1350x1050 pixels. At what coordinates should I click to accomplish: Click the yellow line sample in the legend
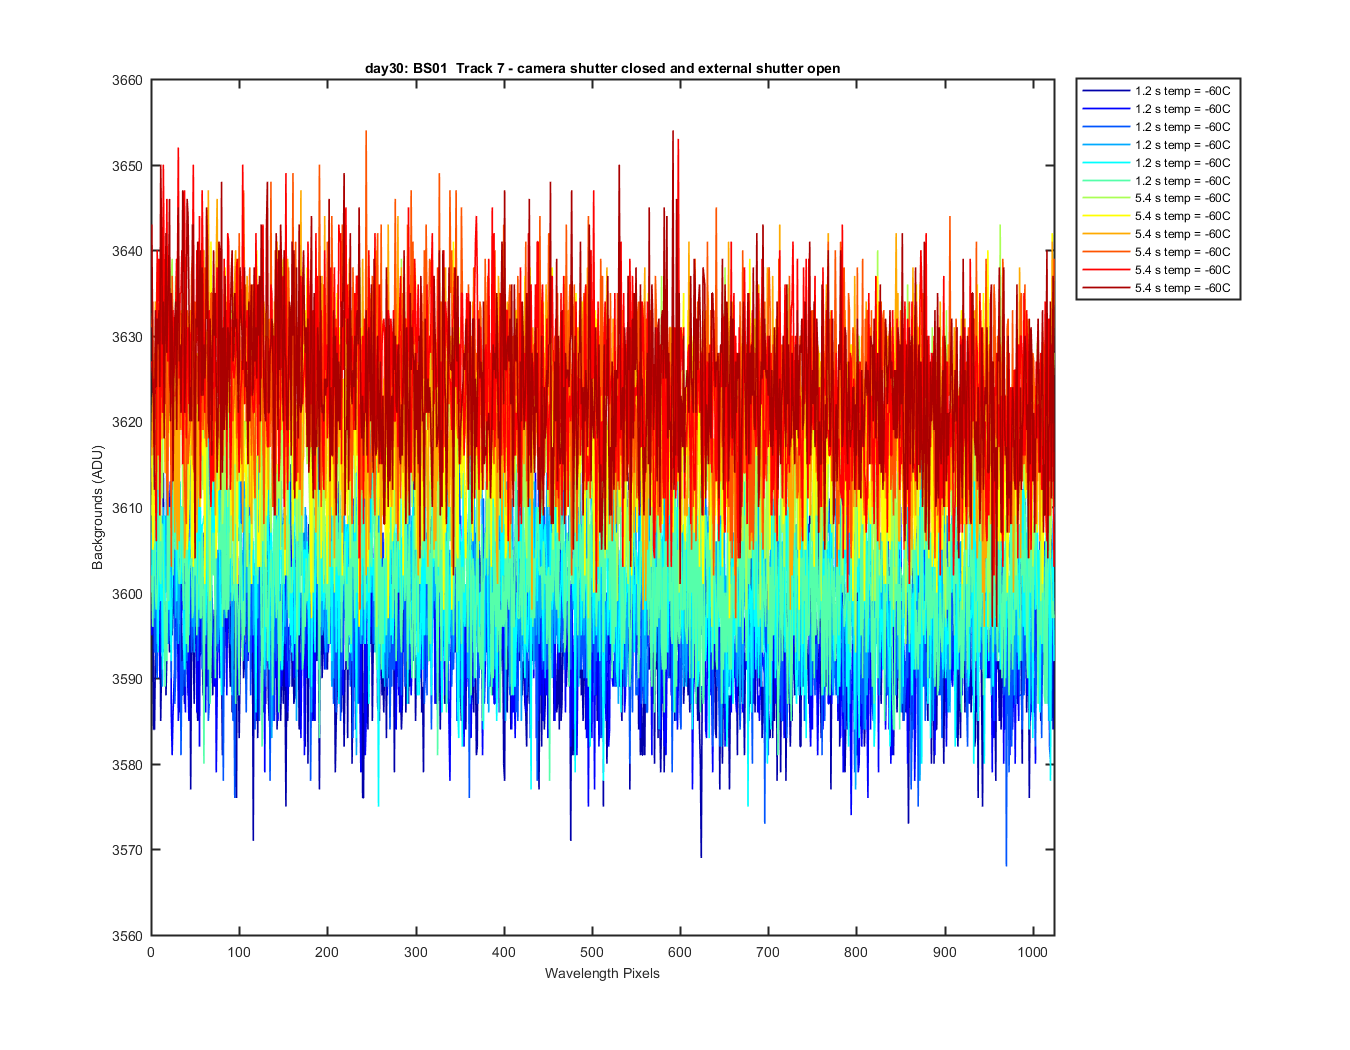(x=1106, y=216)
